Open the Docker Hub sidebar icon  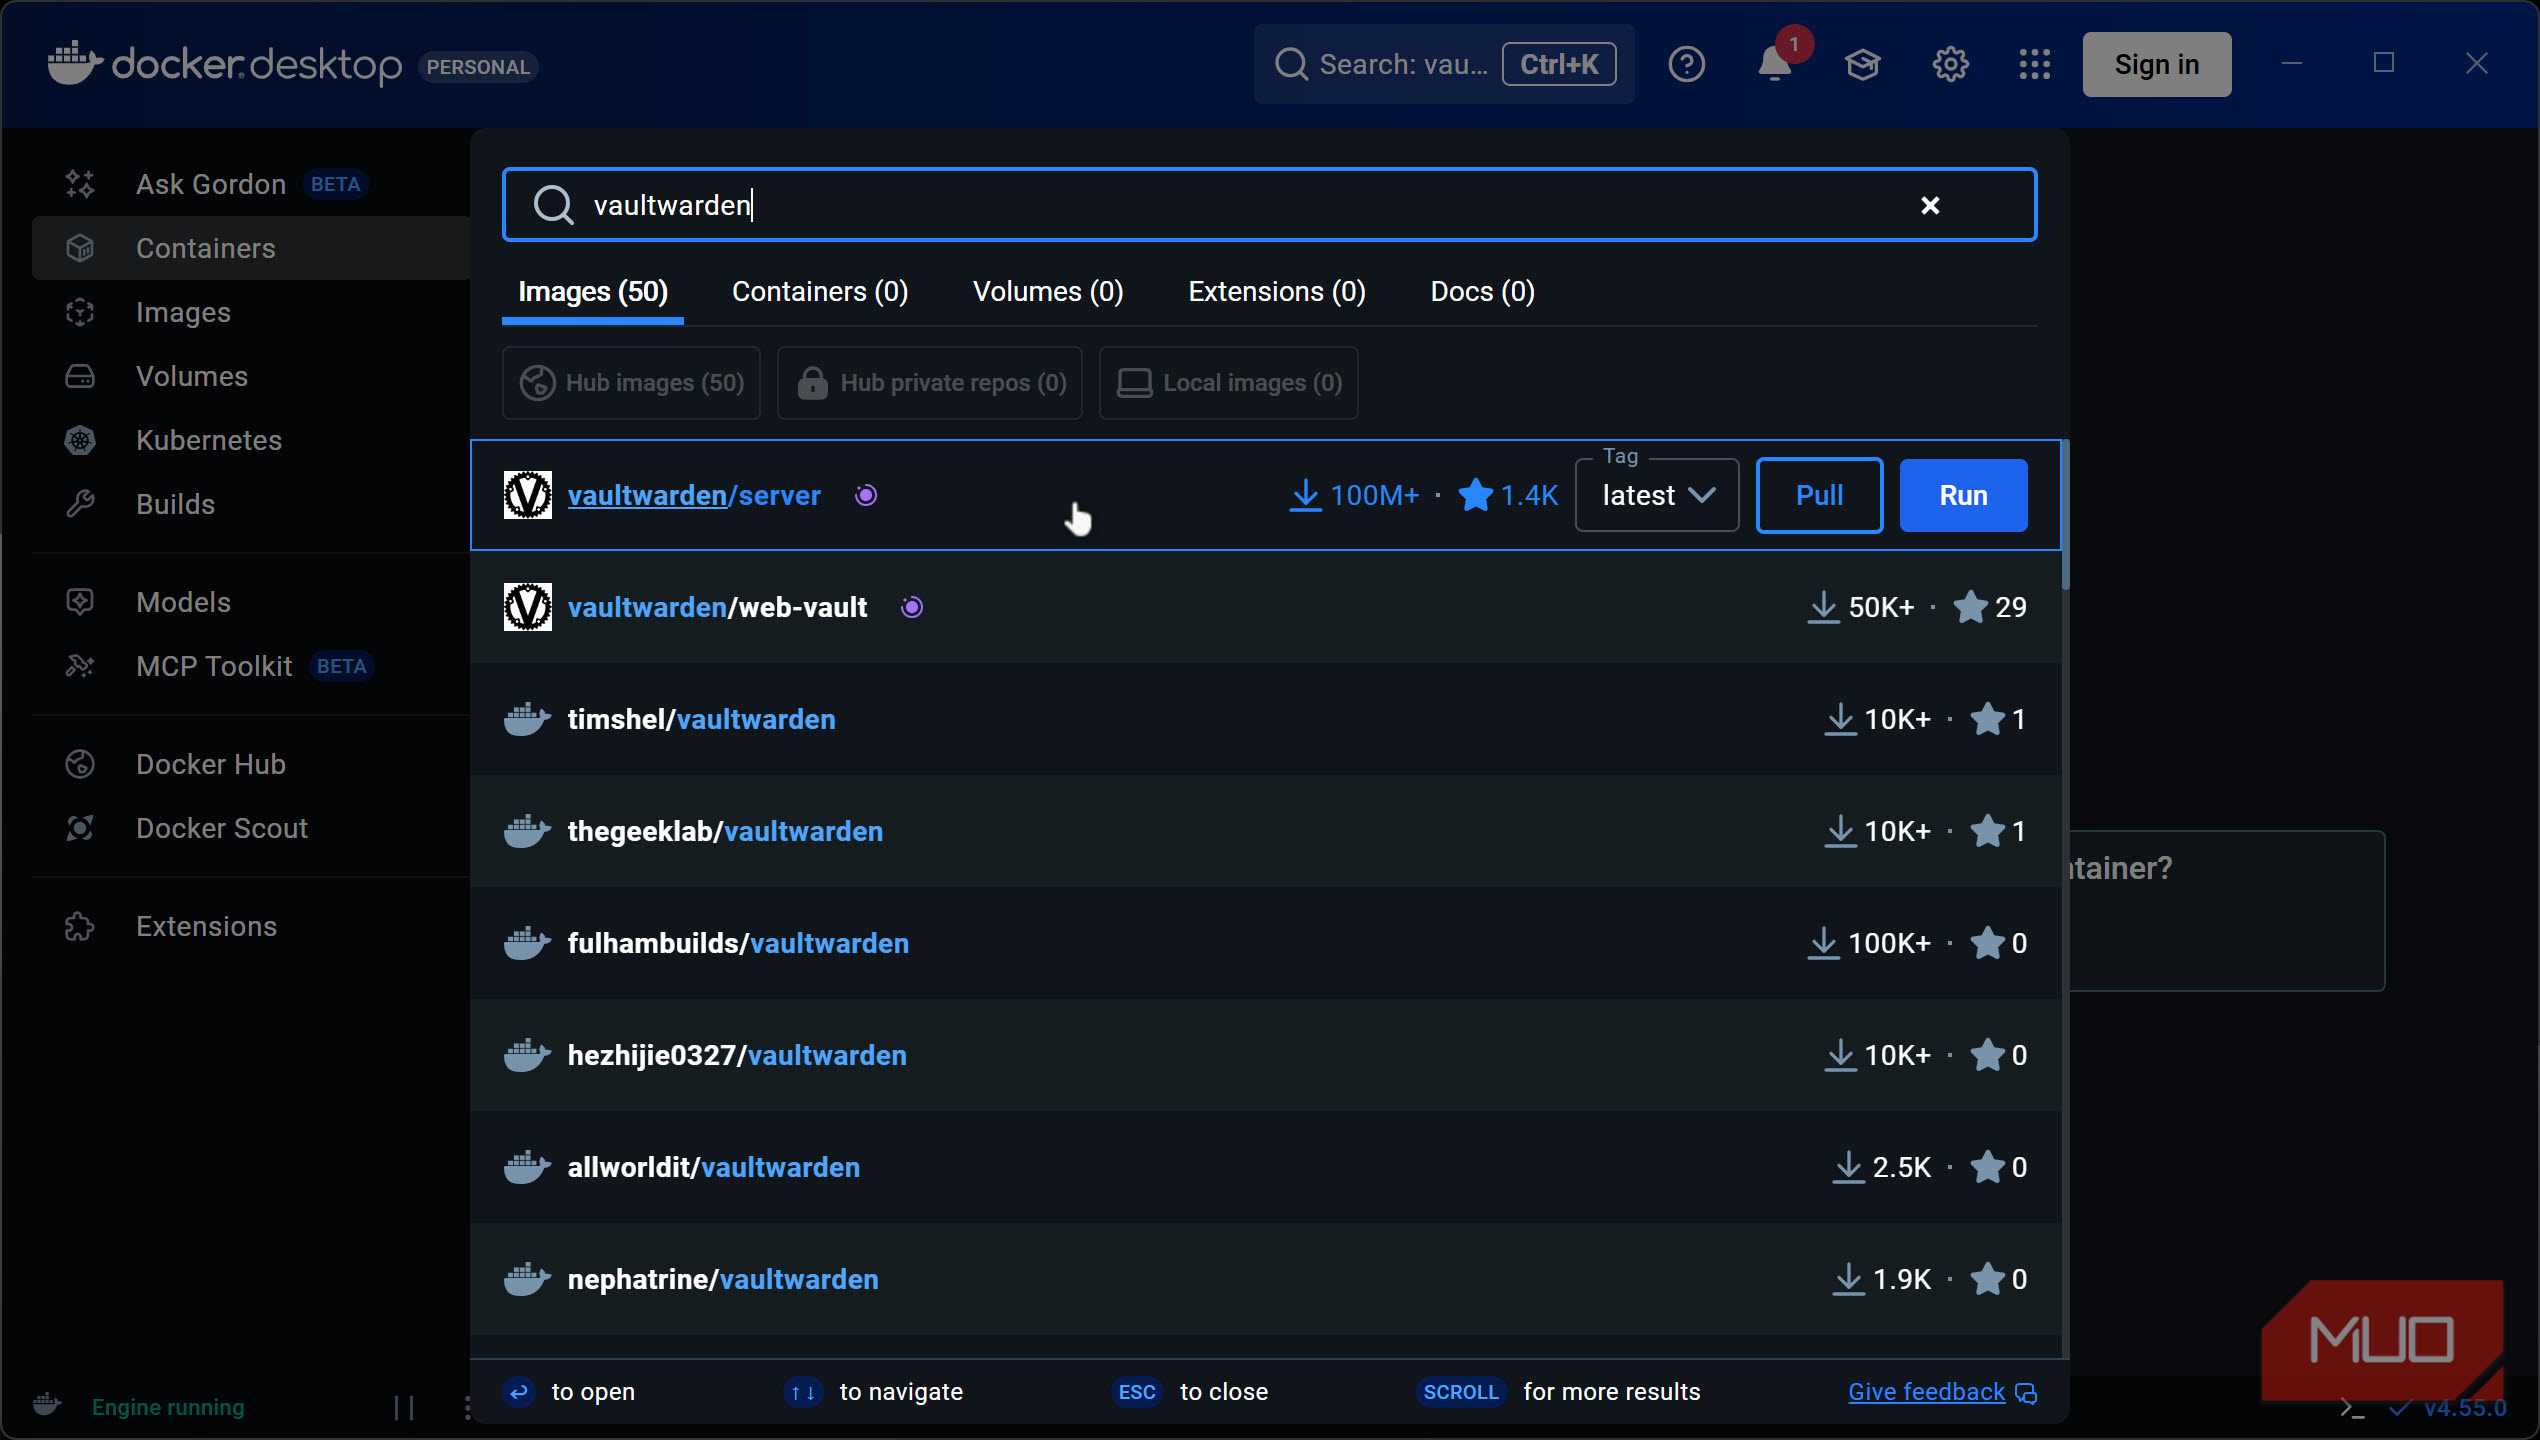tap(80, 764)
